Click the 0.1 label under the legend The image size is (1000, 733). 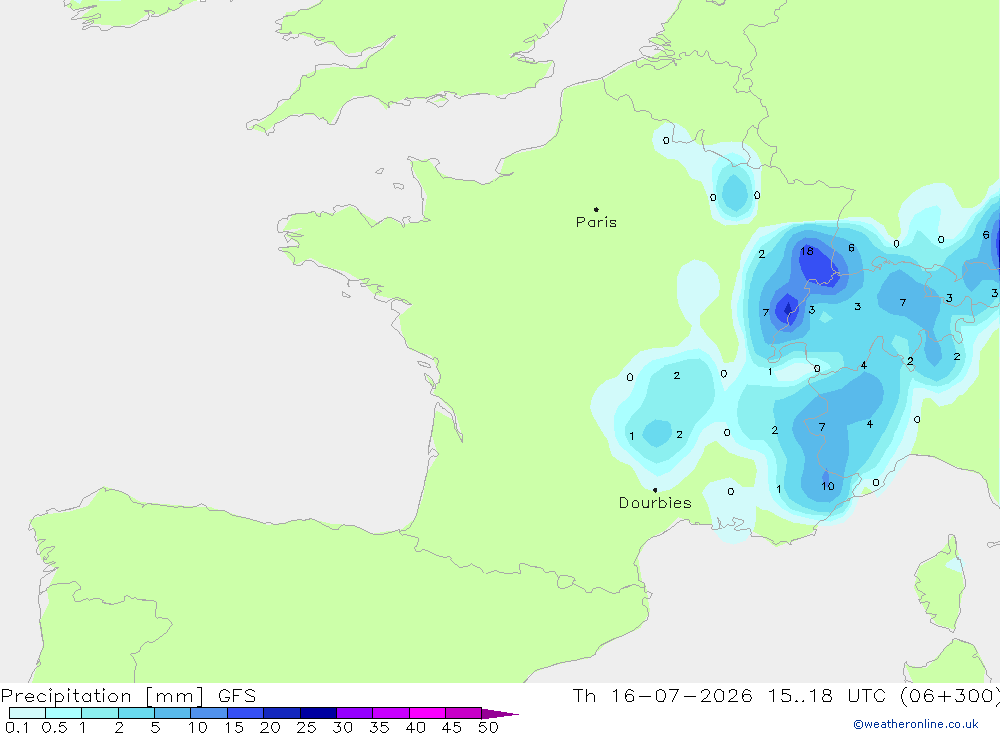(17, 727)
